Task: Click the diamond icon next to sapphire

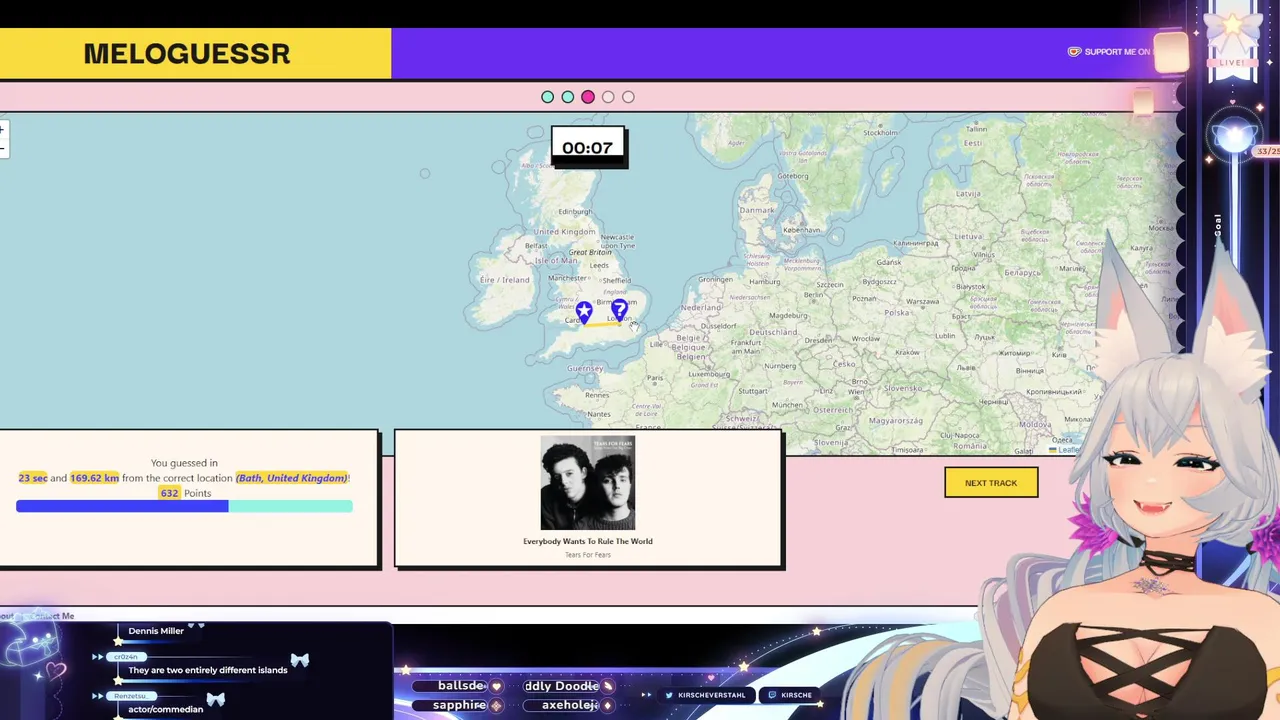Action: (496, 705)
